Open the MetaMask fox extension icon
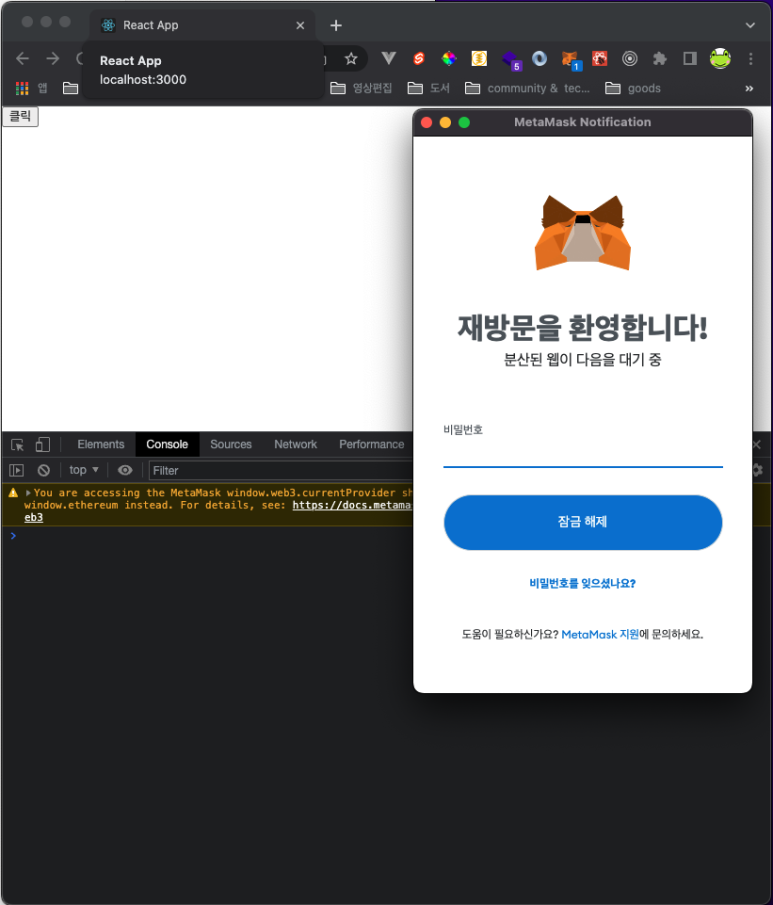The height and width of the screenshot is (905, 773). point(570,59)
